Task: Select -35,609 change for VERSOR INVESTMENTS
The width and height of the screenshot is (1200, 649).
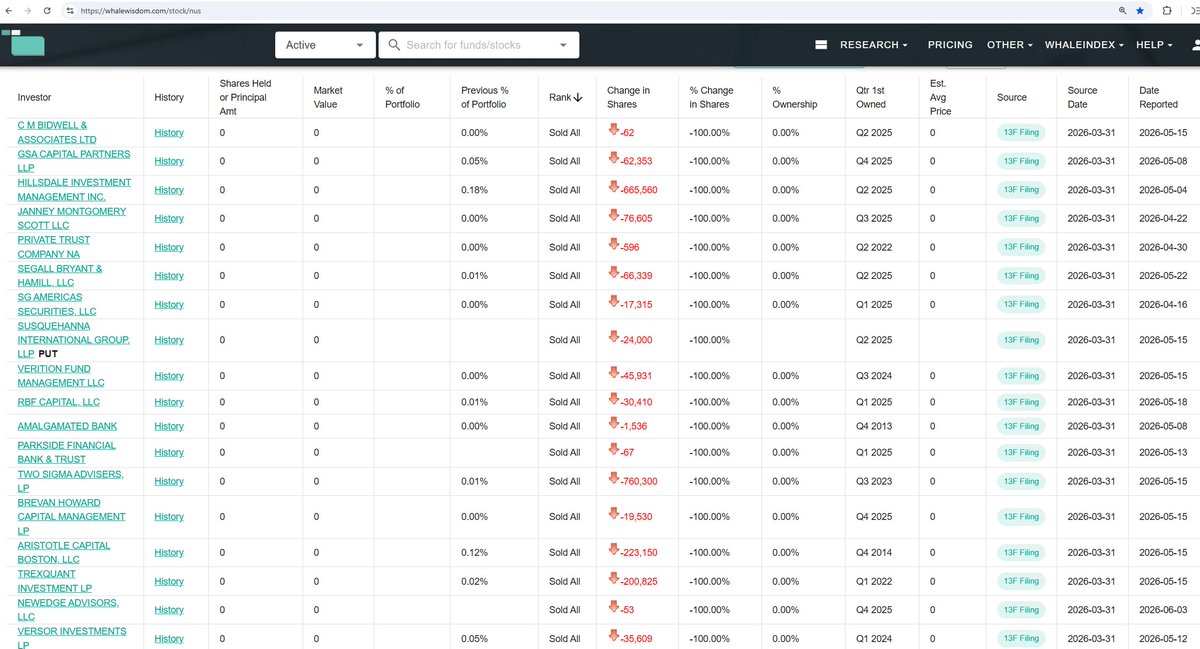Action: pyautogui.click(x=636, y=638)
